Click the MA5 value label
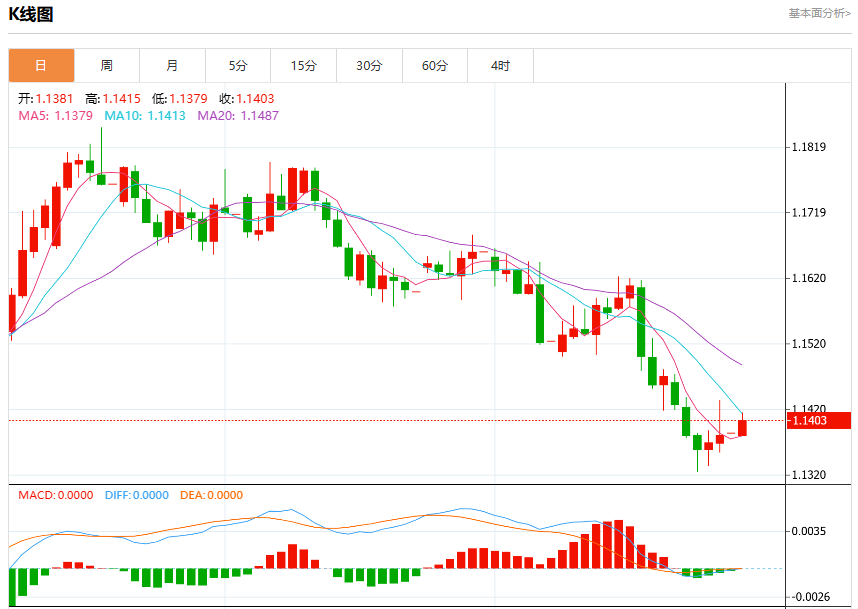Screen dimensions: 858x609 55,115
